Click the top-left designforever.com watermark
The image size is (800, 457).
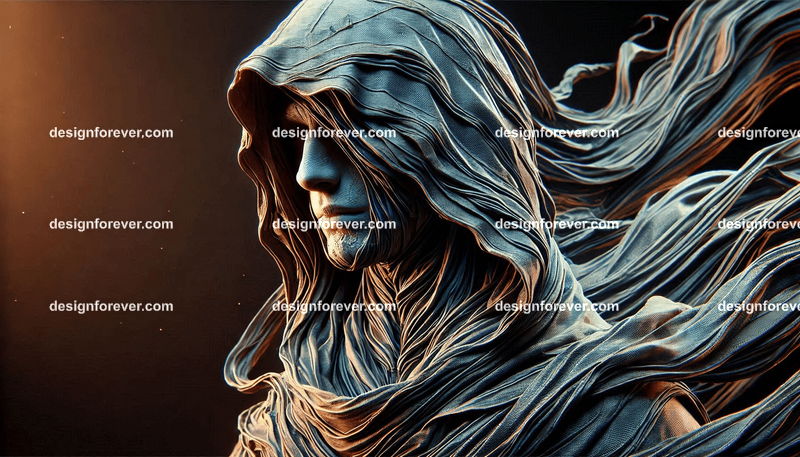(x=111, y=133)
